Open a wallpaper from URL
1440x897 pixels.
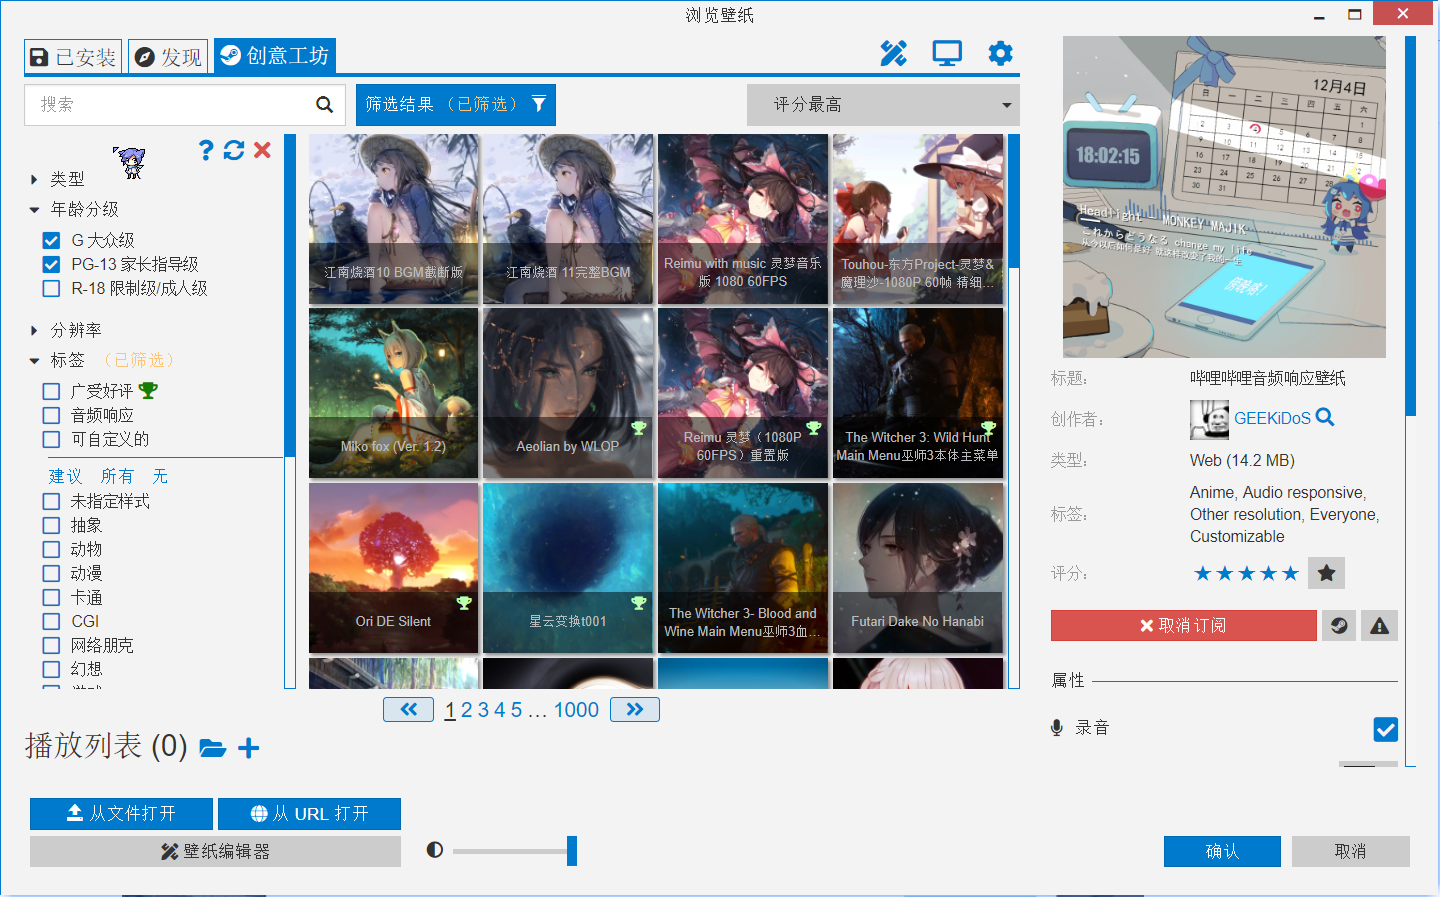309,813
